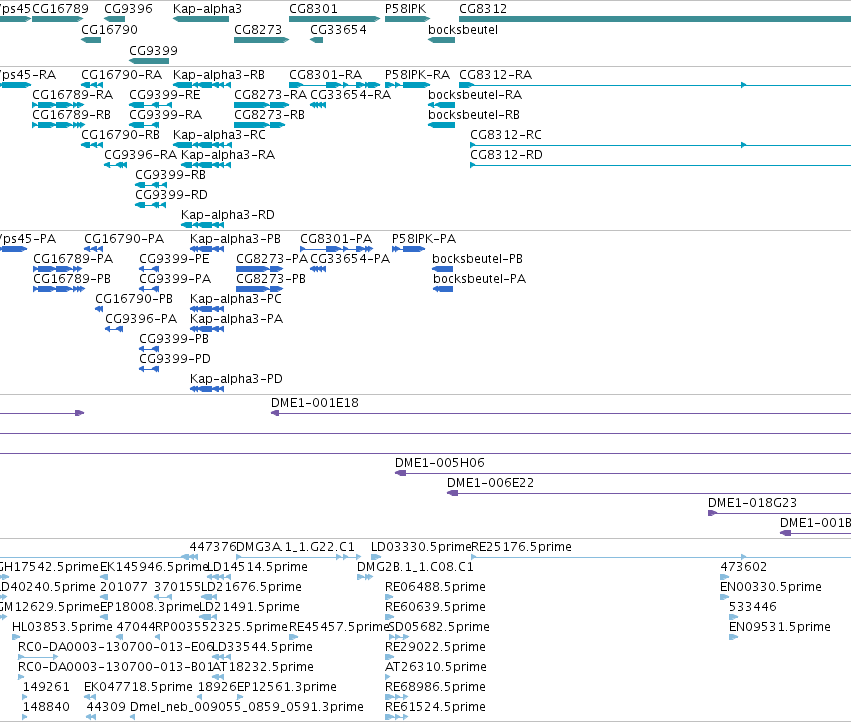Image resolution: width=851 pixels, height=722 pixels.
Task: Select the 447376 EST label
Action: [x=213, y=547]
